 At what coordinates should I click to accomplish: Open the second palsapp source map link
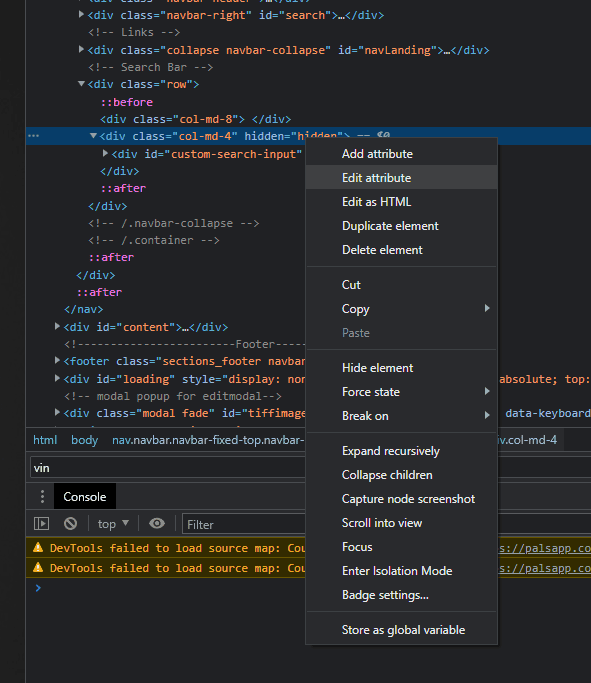click(544, 568)
